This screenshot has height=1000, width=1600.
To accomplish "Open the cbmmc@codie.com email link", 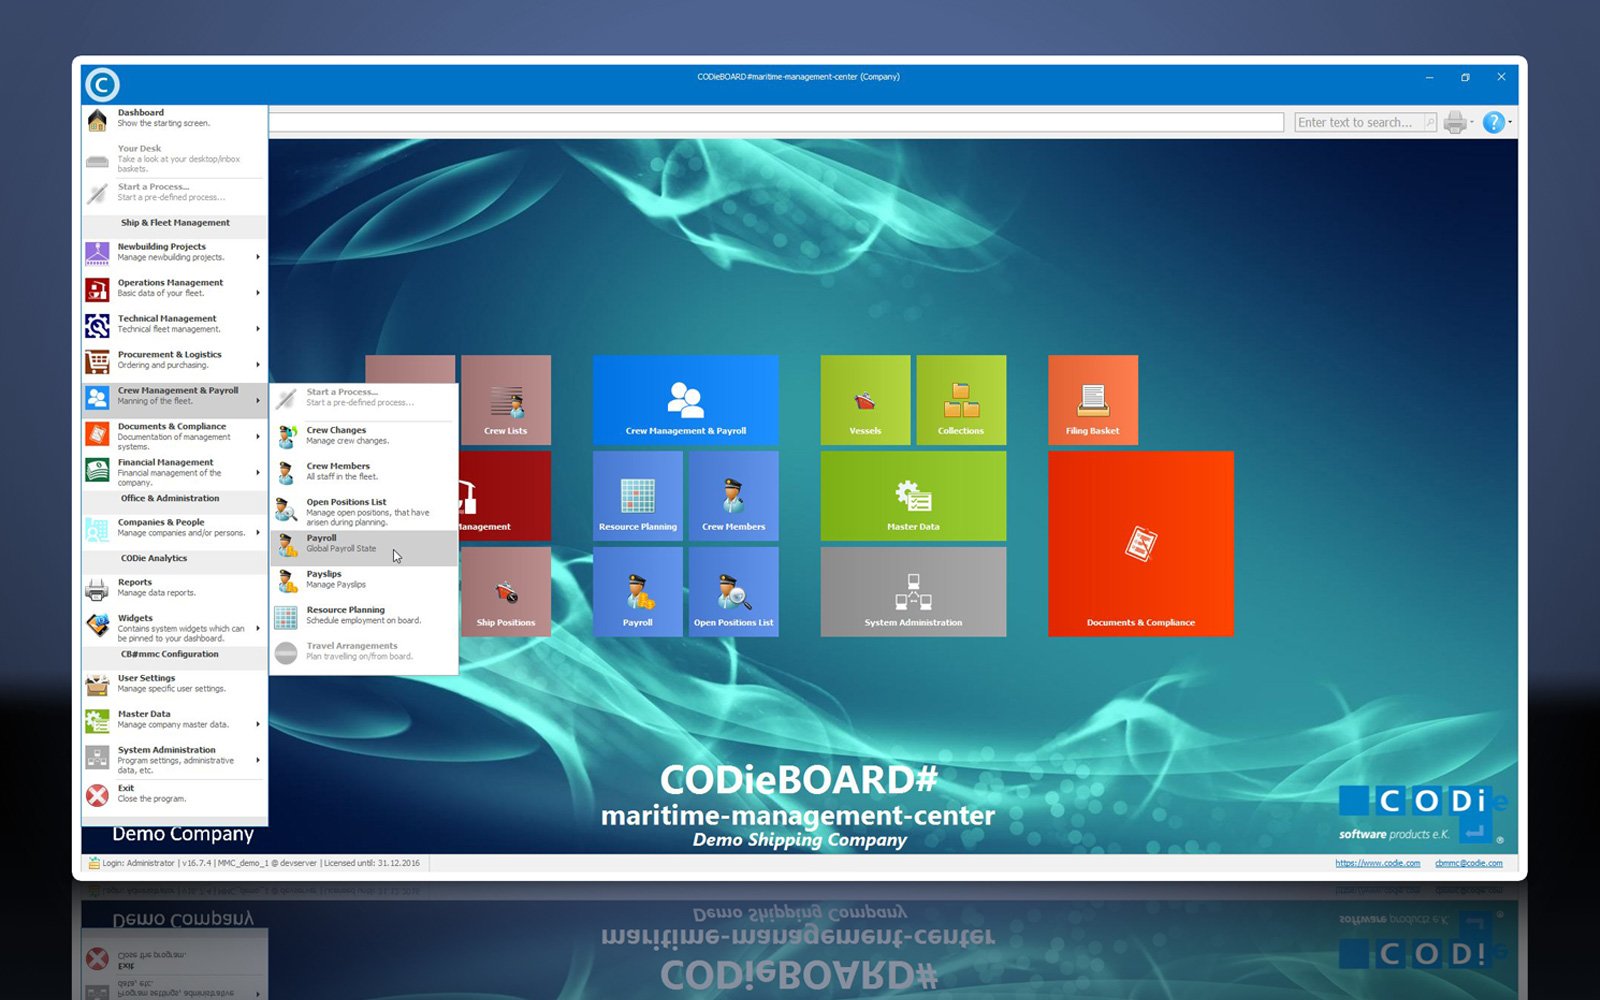I will (x=1468, y=863).
